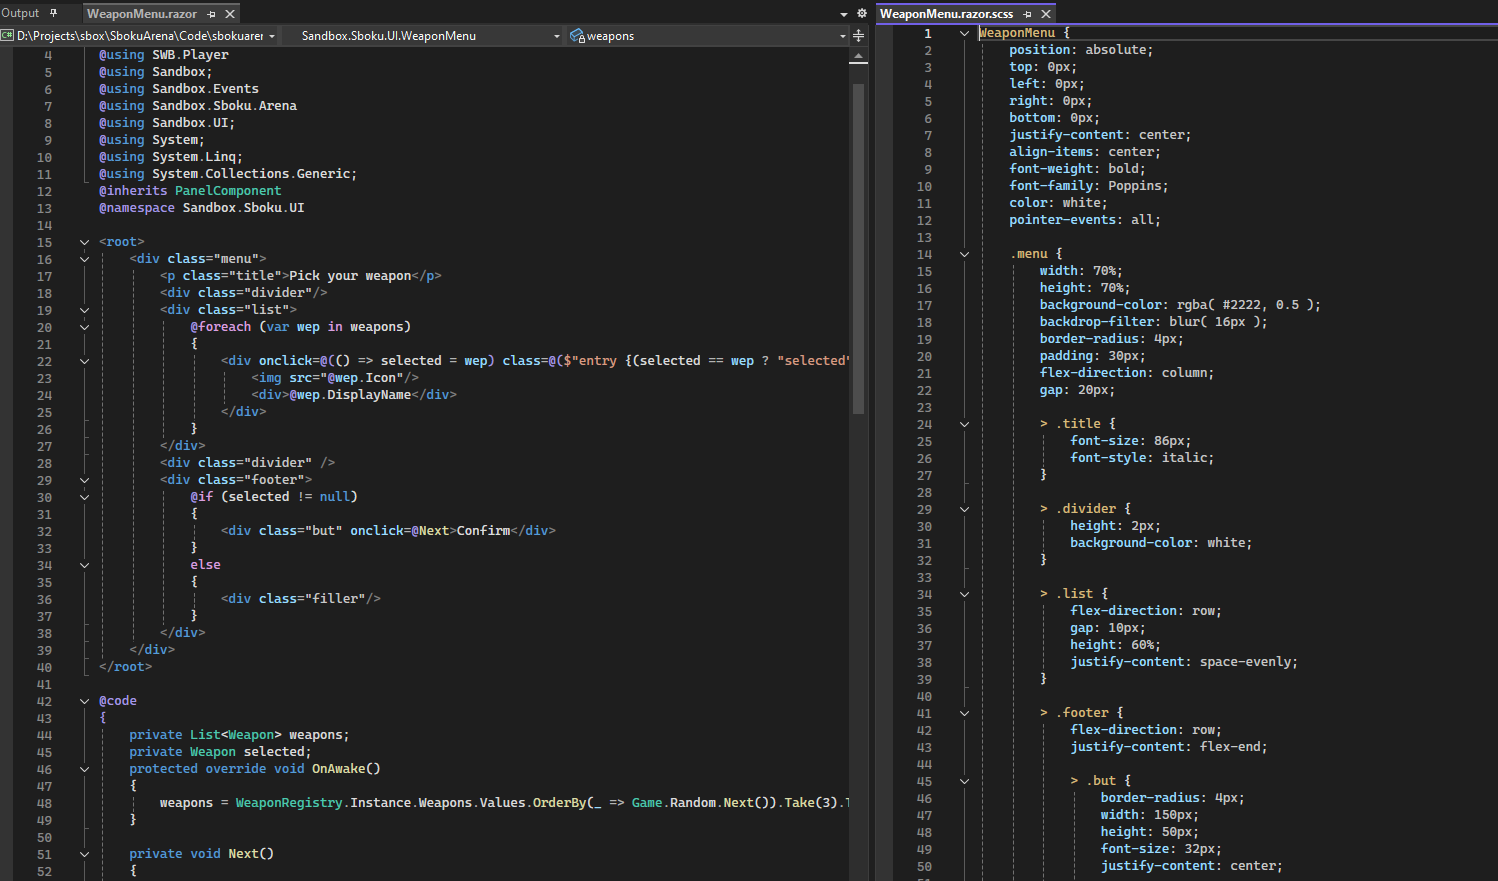Close the WeaponMenu.razor.scss tab
Screen dimensions: 1498x881
(x=1046, y=14)
